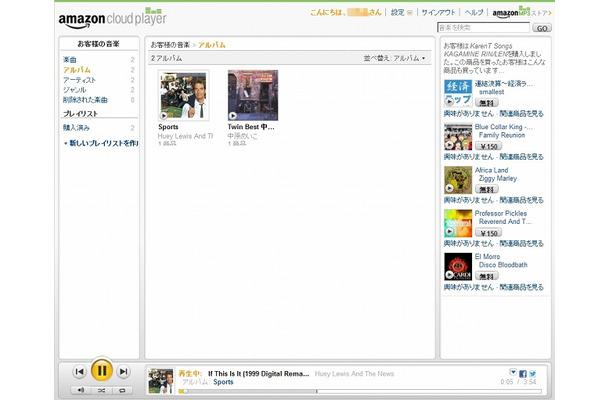Open the Disco Bloodbath artist link
This screenshot has width=610, height=400.
(x=503, y=265)
